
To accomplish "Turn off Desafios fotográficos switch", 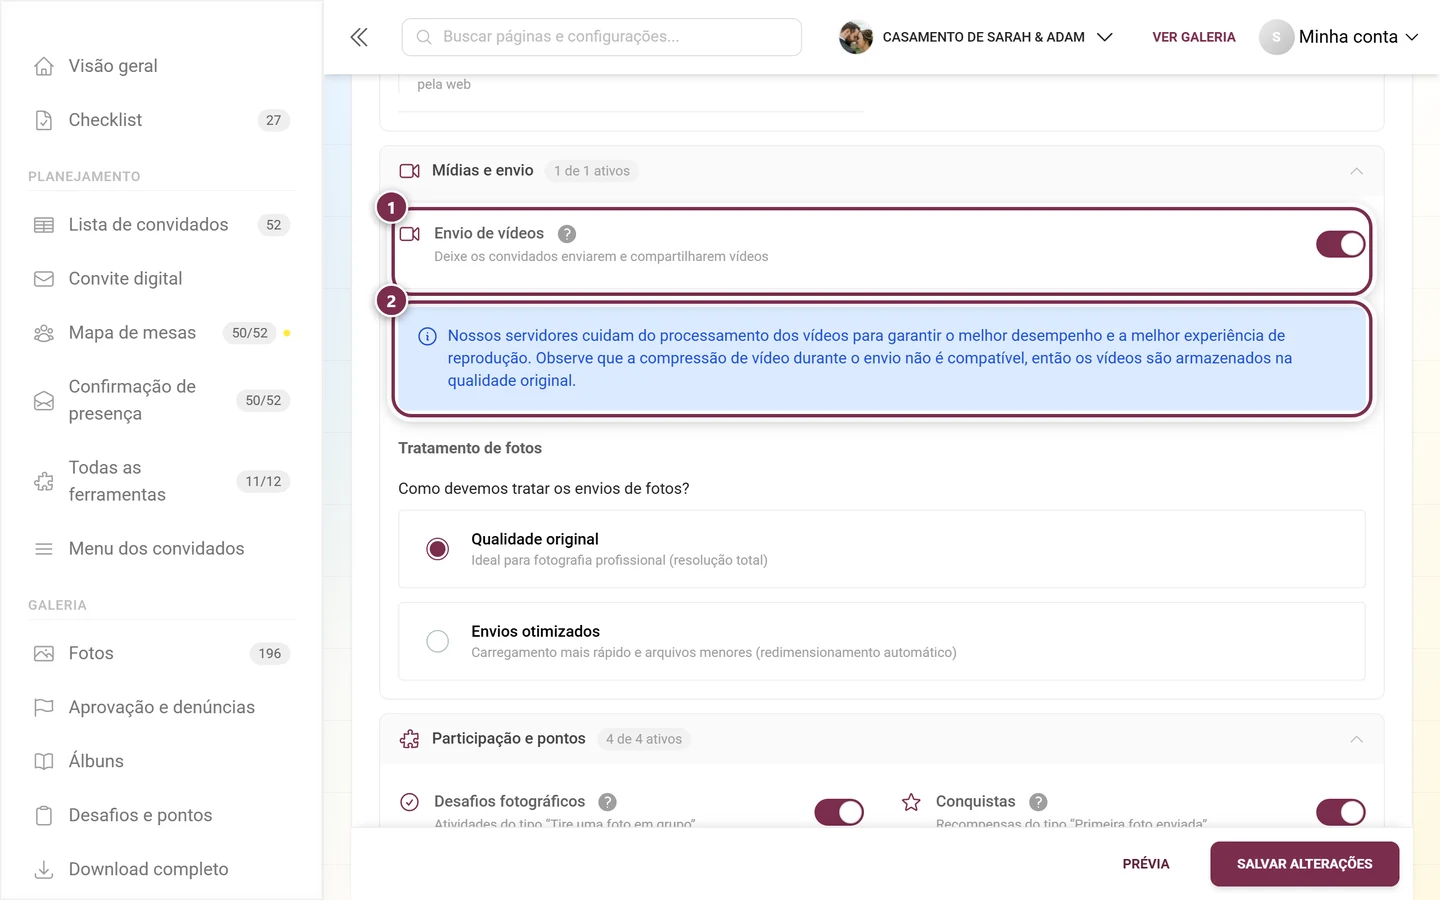I will [839, 812].
